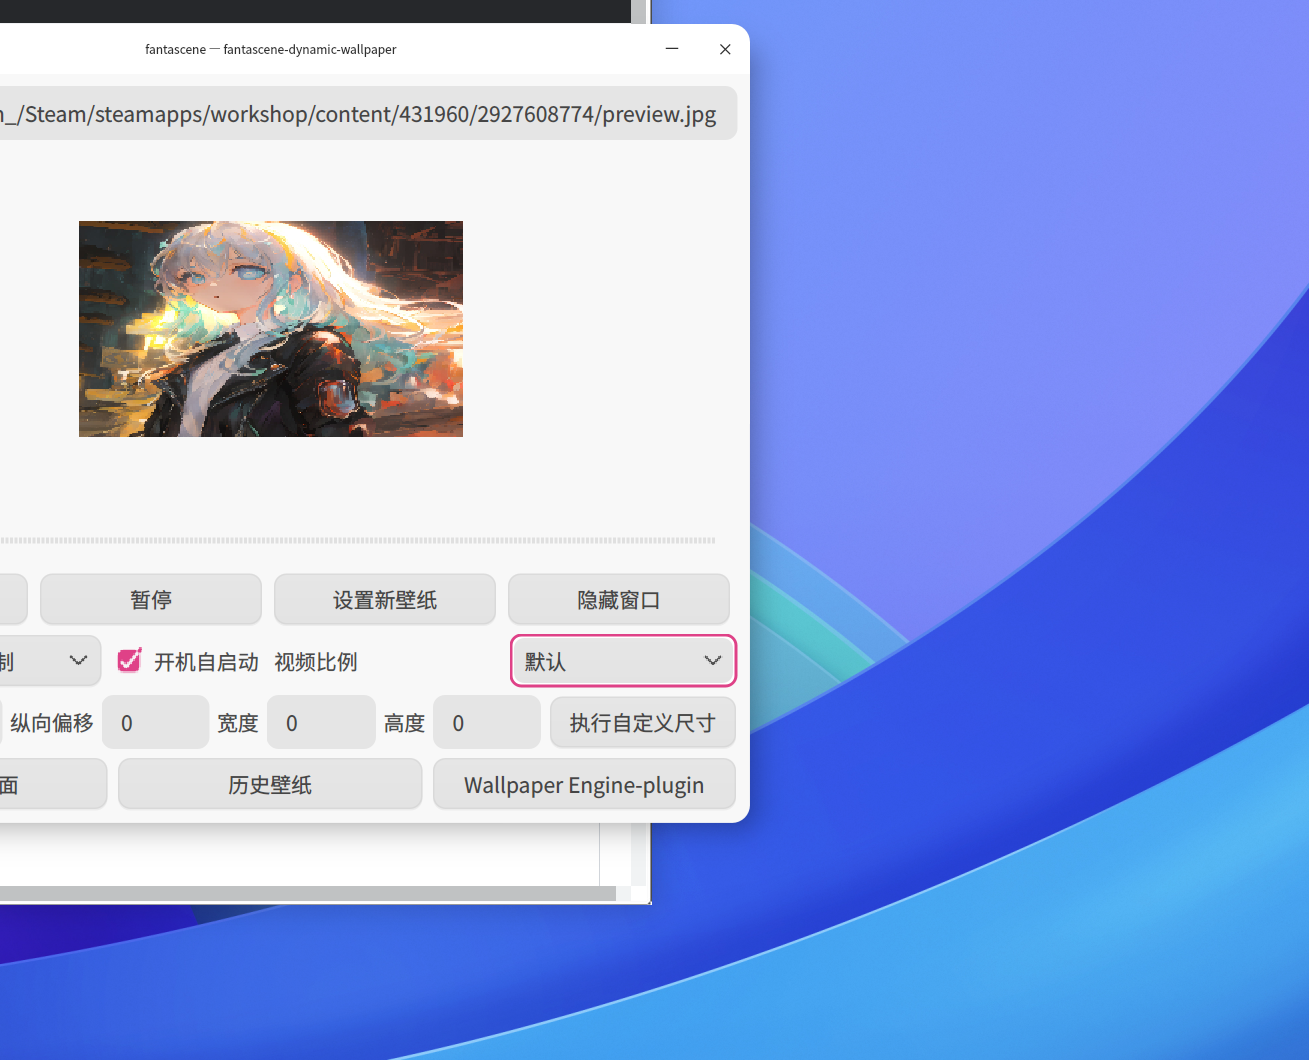
Task: Click the partially visible button ending in 面
Action: 52,785
